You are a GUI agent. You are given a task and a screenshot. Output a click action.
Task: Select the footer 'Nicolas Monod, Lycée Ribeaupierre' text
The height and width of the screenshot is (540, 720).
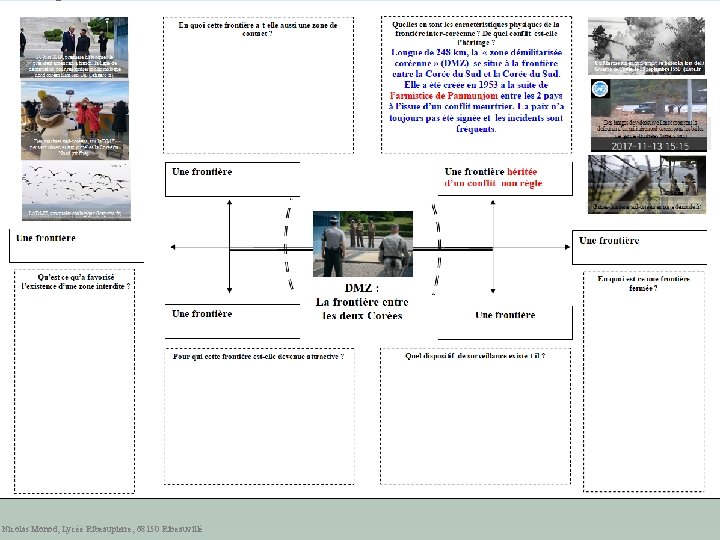(x=101, y=529)
